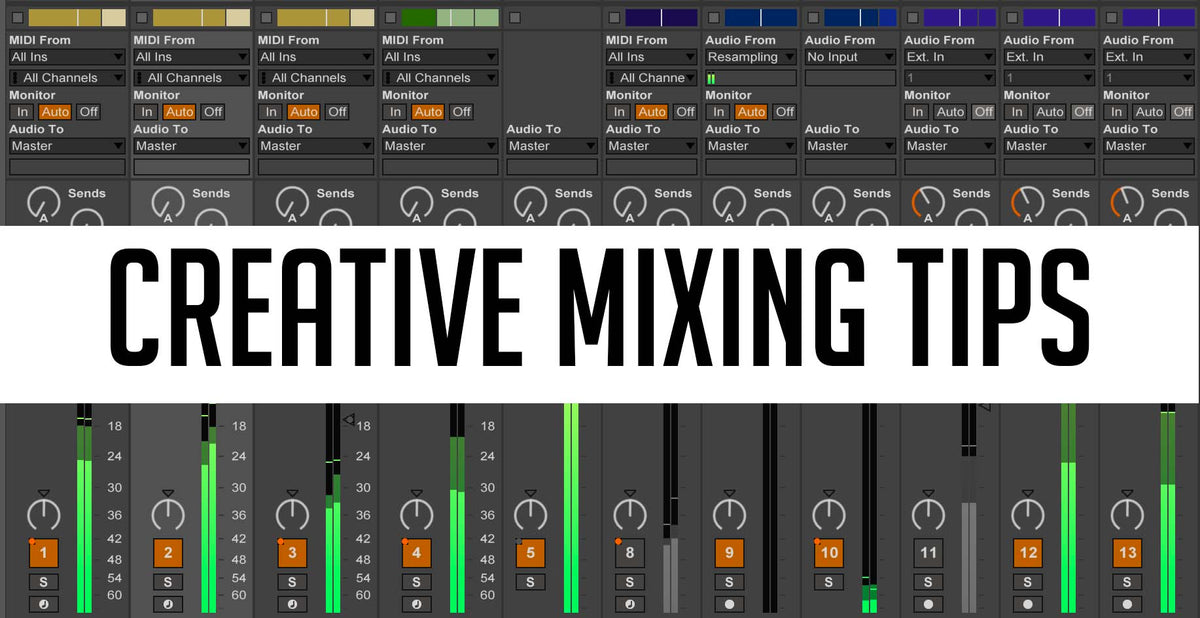Screen dimensions: 1200x618
Task: Click the clip stop square in track 5's column
Action: pyautogui.click(x=515, y=17)
